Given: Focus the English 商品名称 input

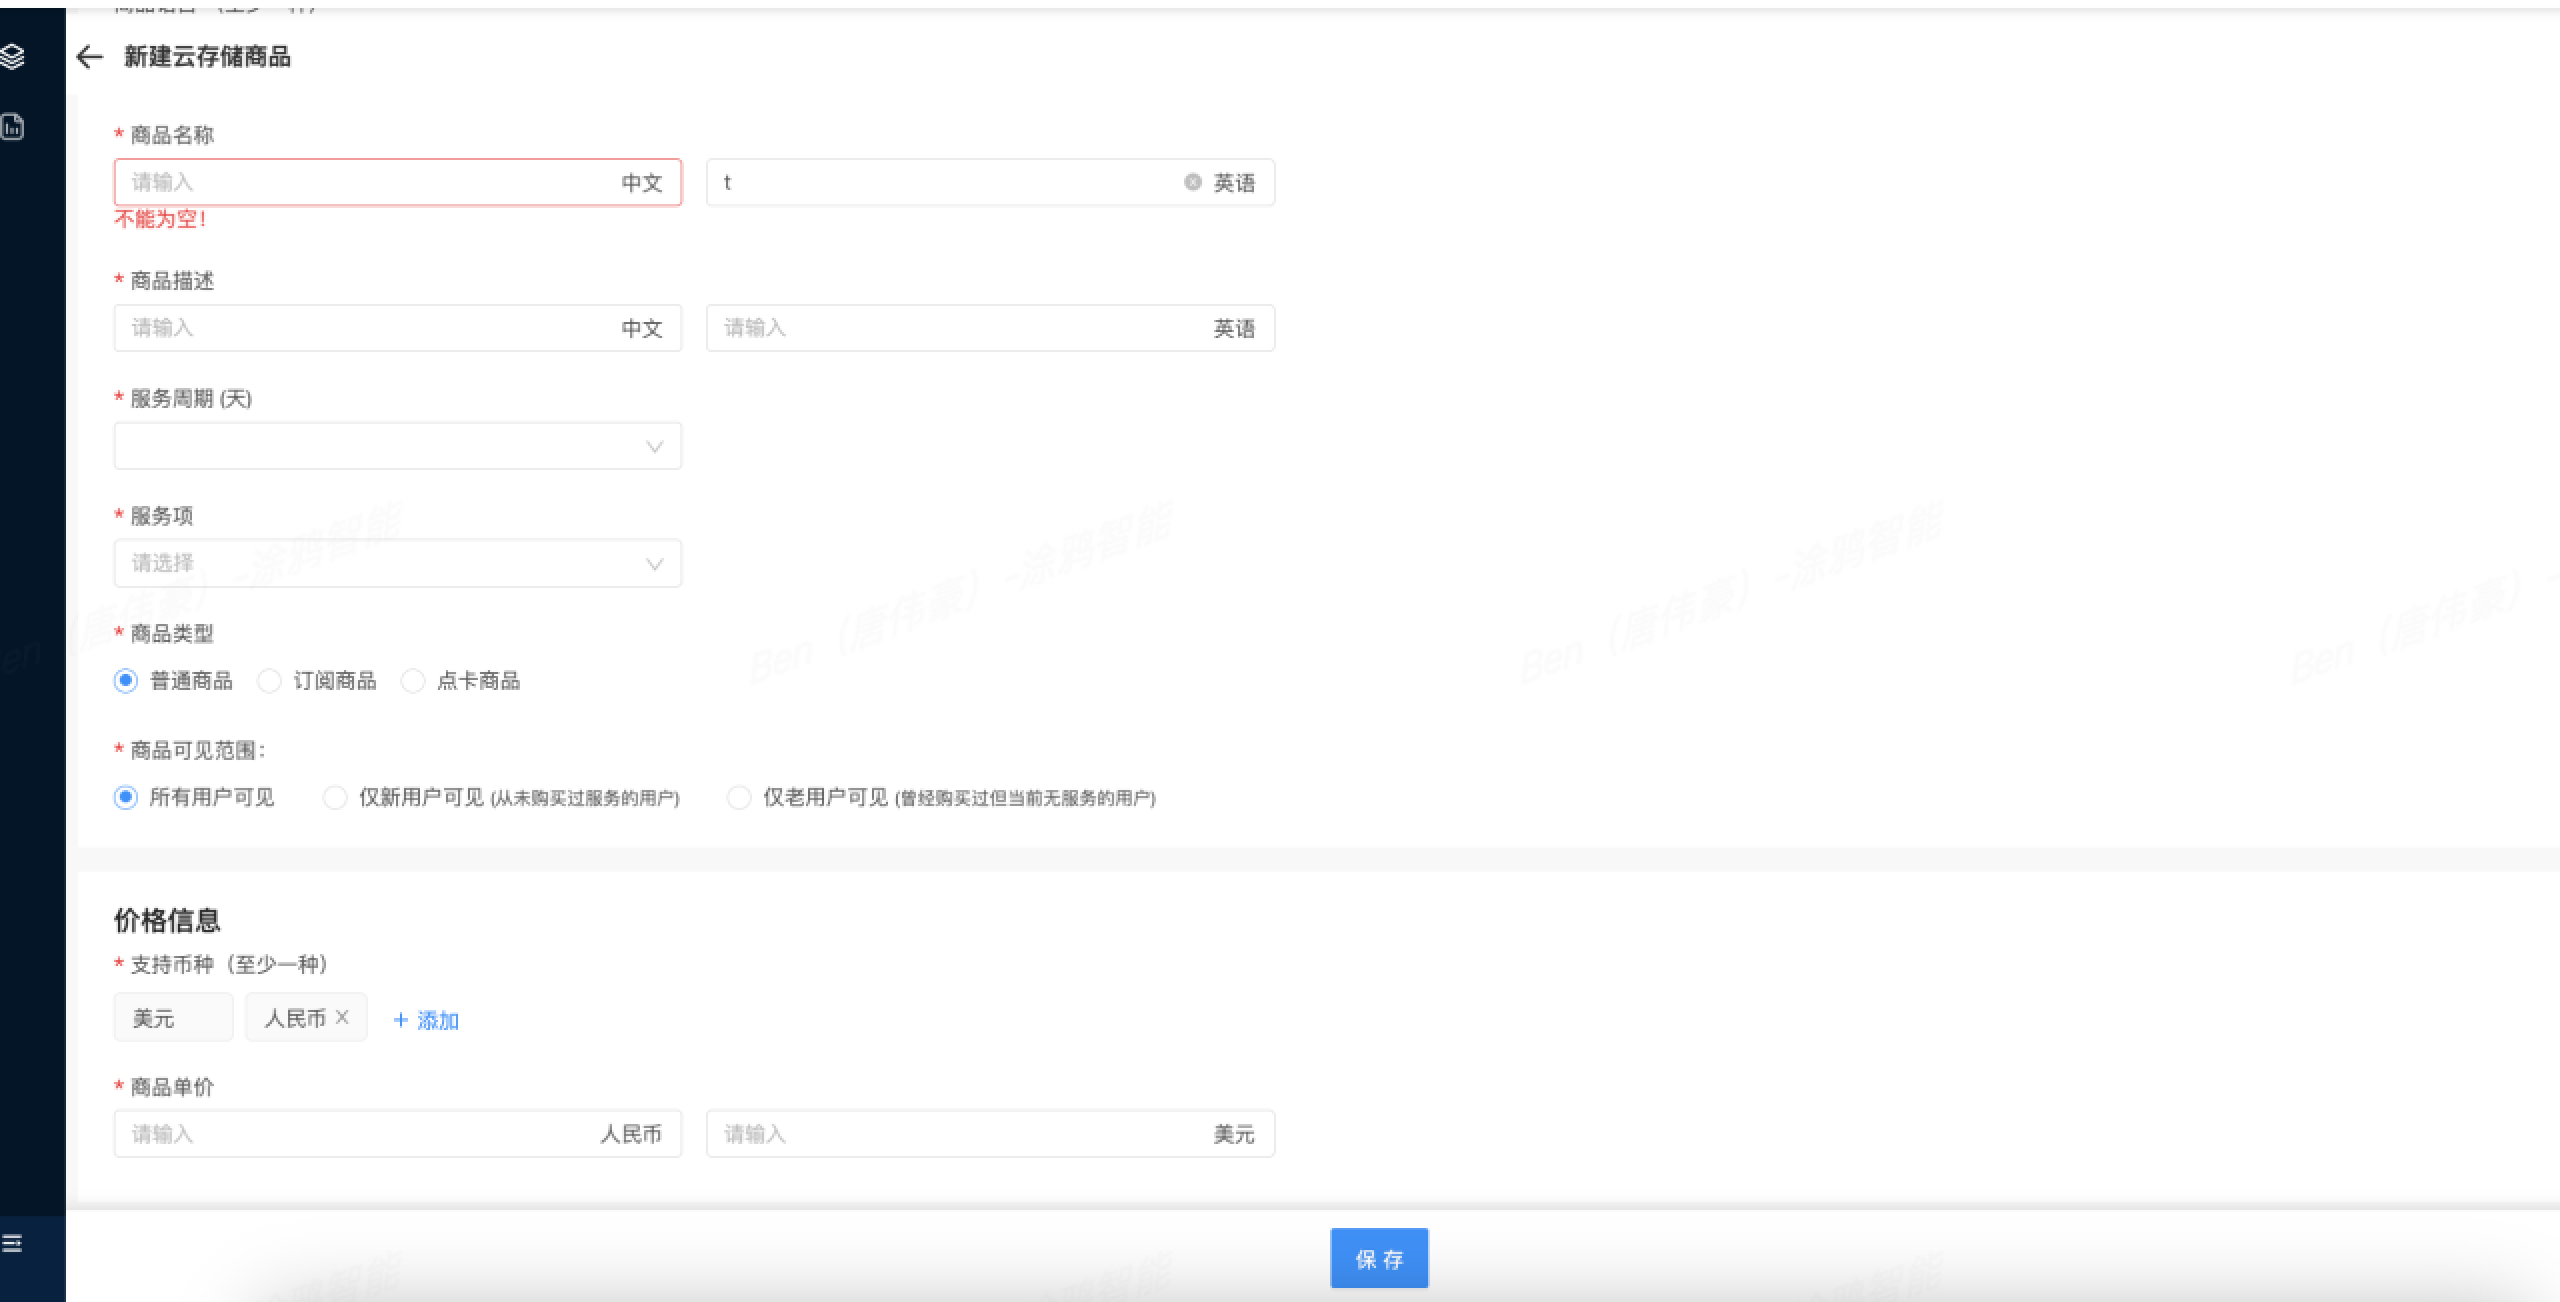Looking at the screenshot, I should [990, 182].
